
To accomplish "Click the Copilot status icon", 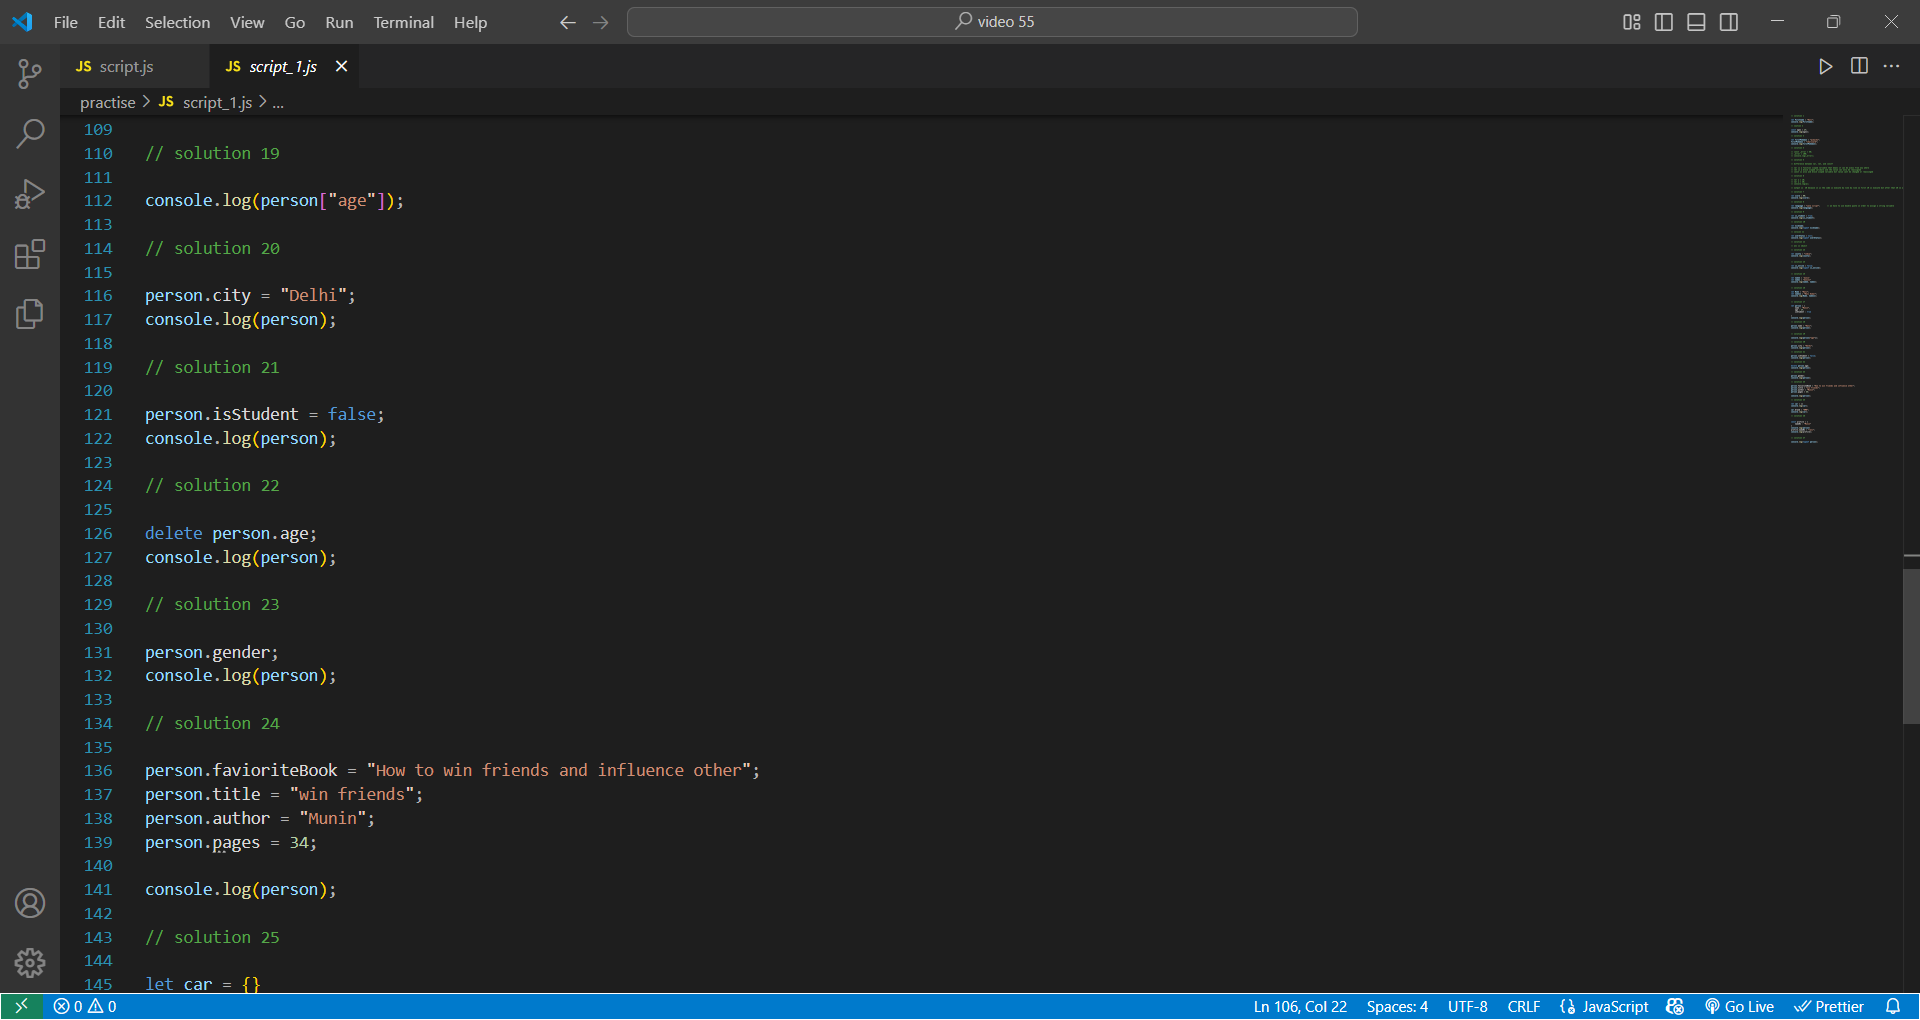I will point(1675,1007).
